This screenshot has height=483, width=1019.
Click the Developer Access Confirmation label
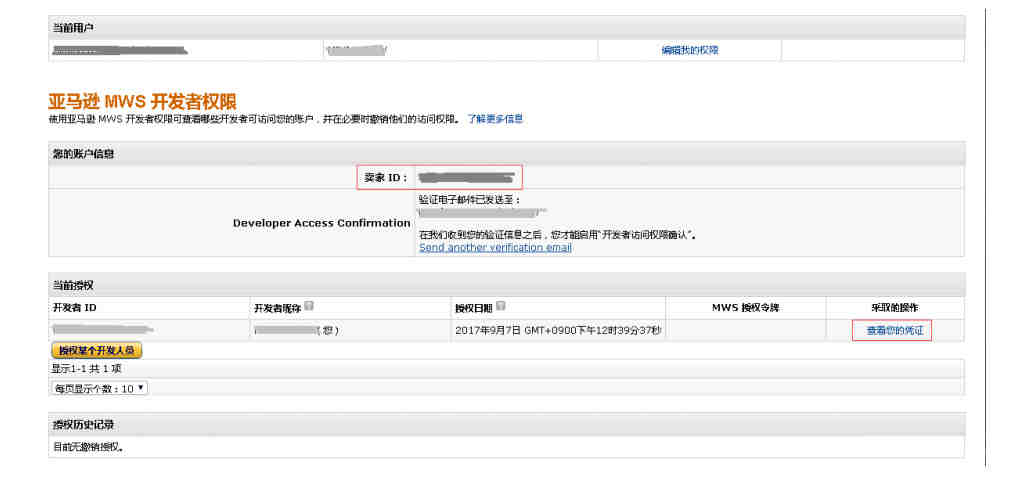[321, 223]
